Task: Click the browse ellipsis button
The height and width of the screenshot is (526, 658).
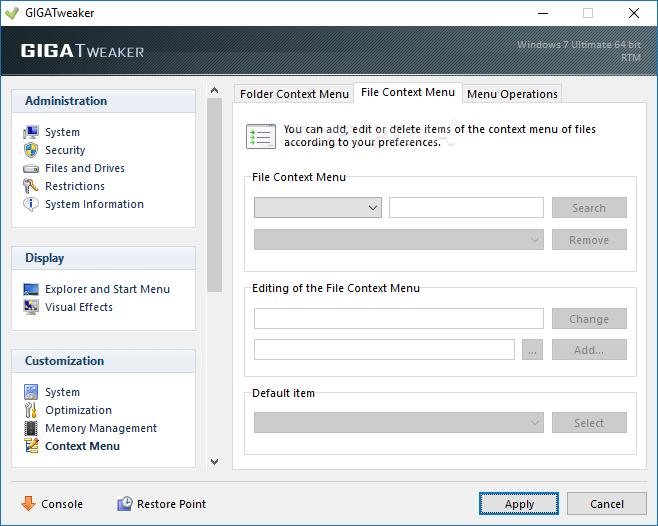Action: [x=533, y=350]
